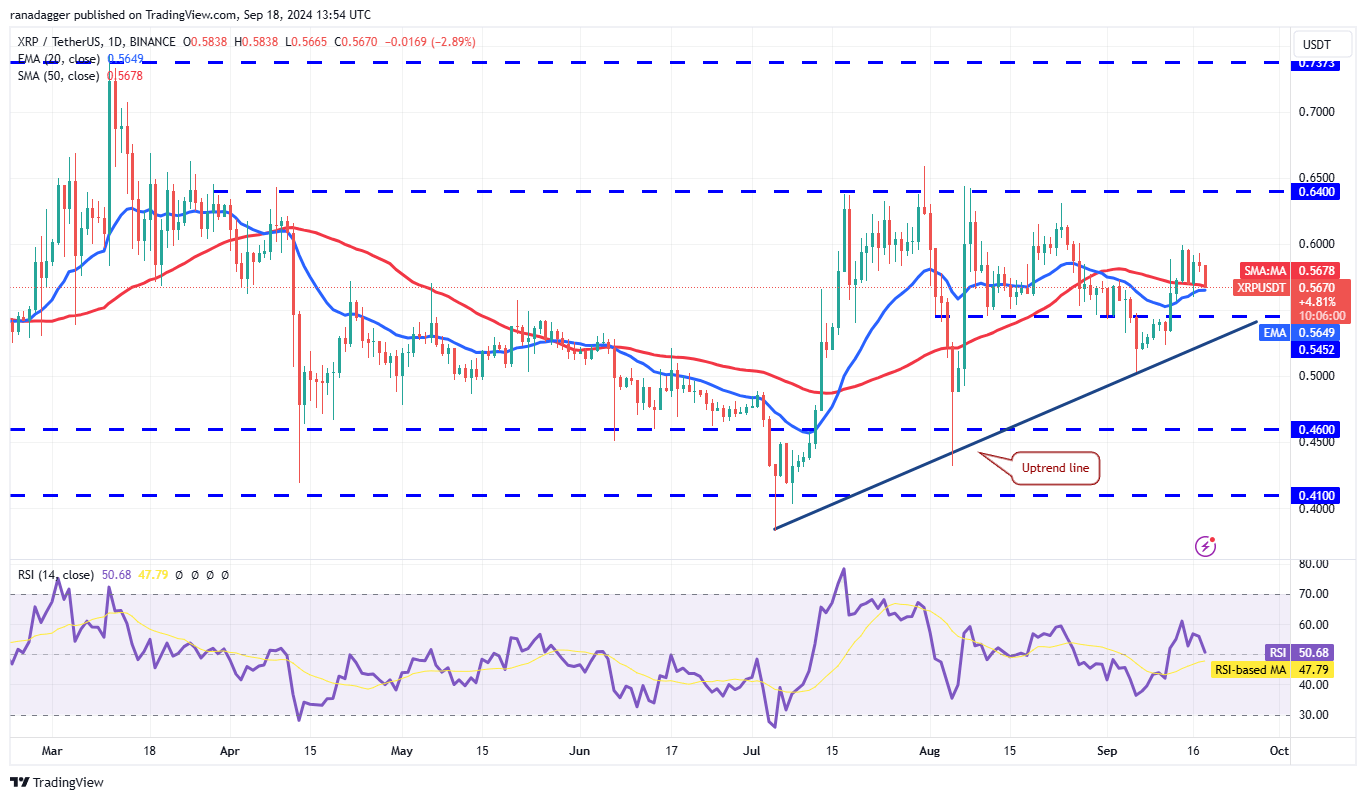Click the RSI-based MA 47.79 tag
This screenshot has height=800, width=1366.
point(1271,670)
